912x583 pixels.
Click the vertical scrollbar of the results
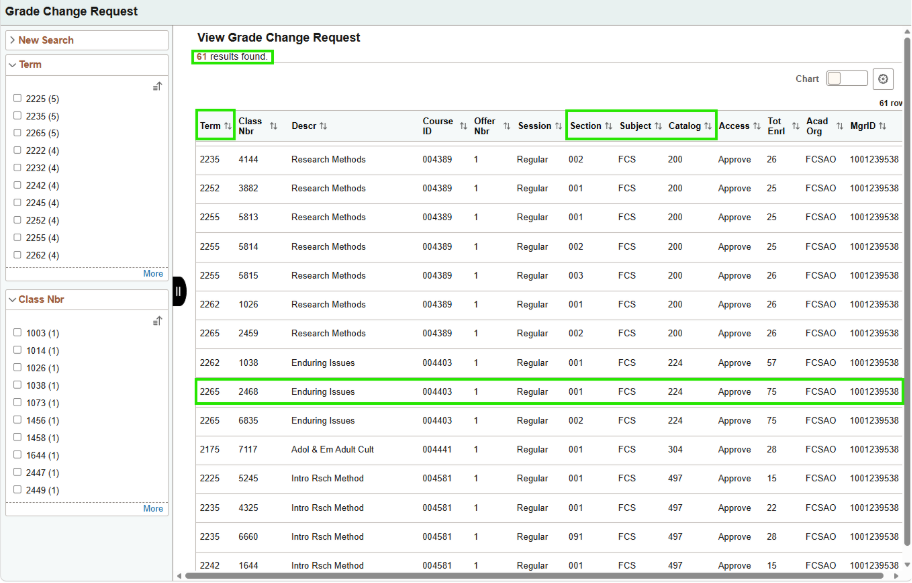pyautogui.click(x=907, y=291)
